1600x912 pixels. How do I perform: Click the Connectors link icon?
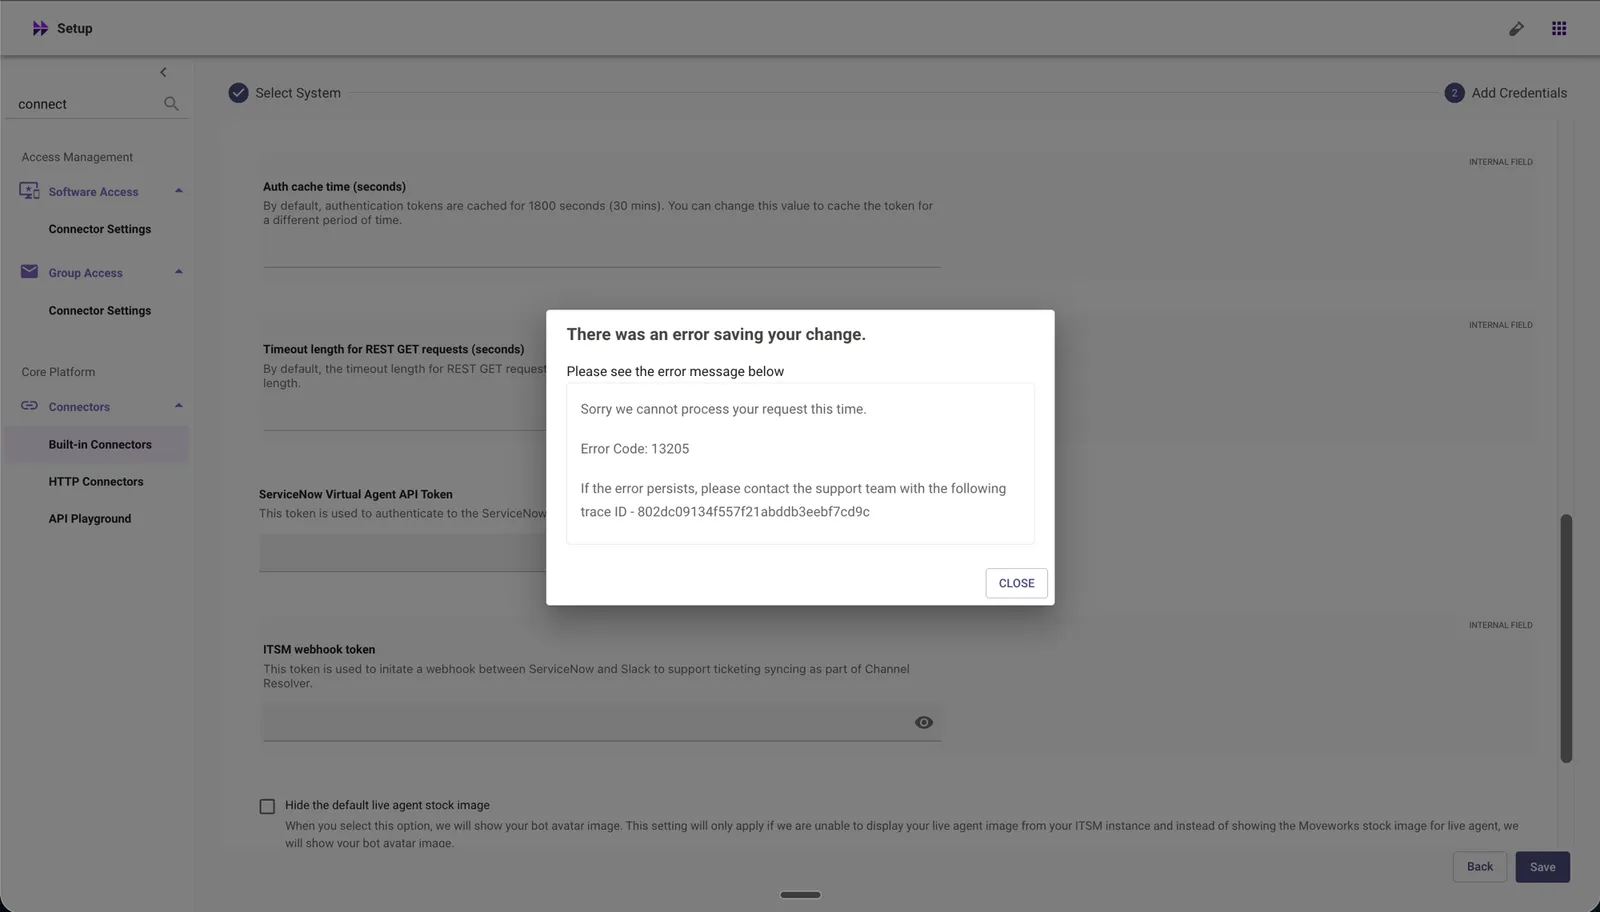[x=29, y=406]
